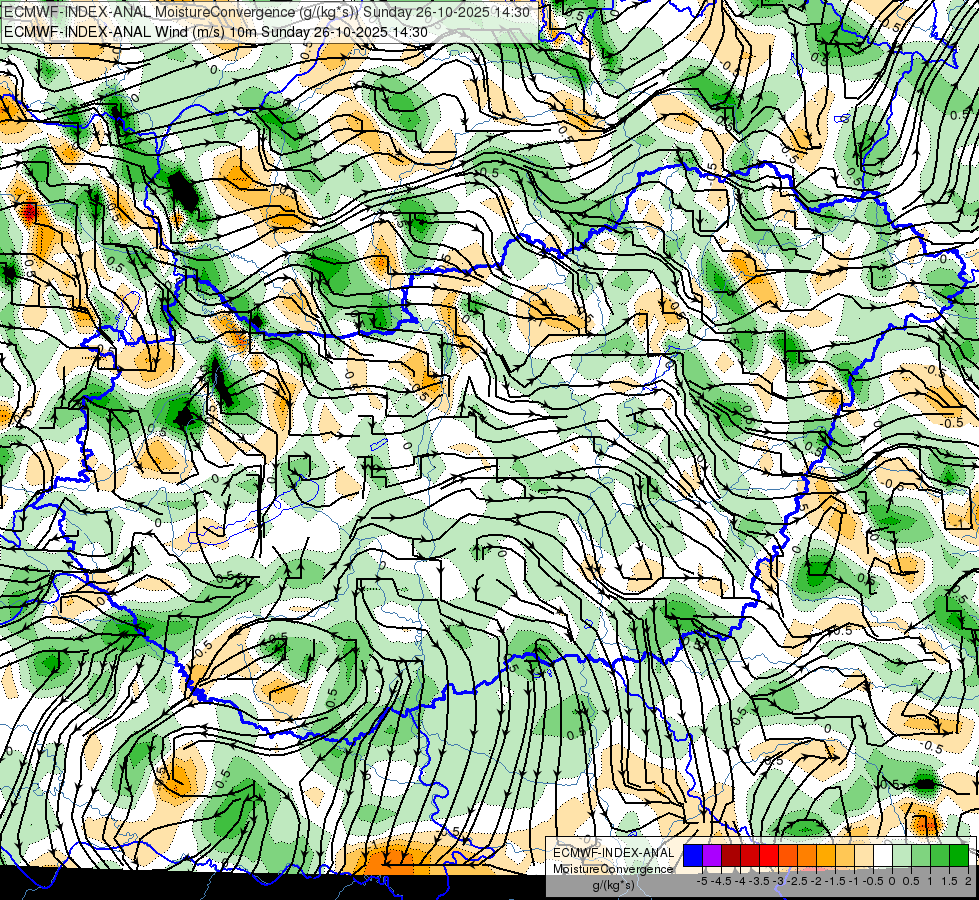The width and height of the screenshot is (979, 900).
Task: Click the '-3.5' legend tick value
Action: click(x=759, y=881)
